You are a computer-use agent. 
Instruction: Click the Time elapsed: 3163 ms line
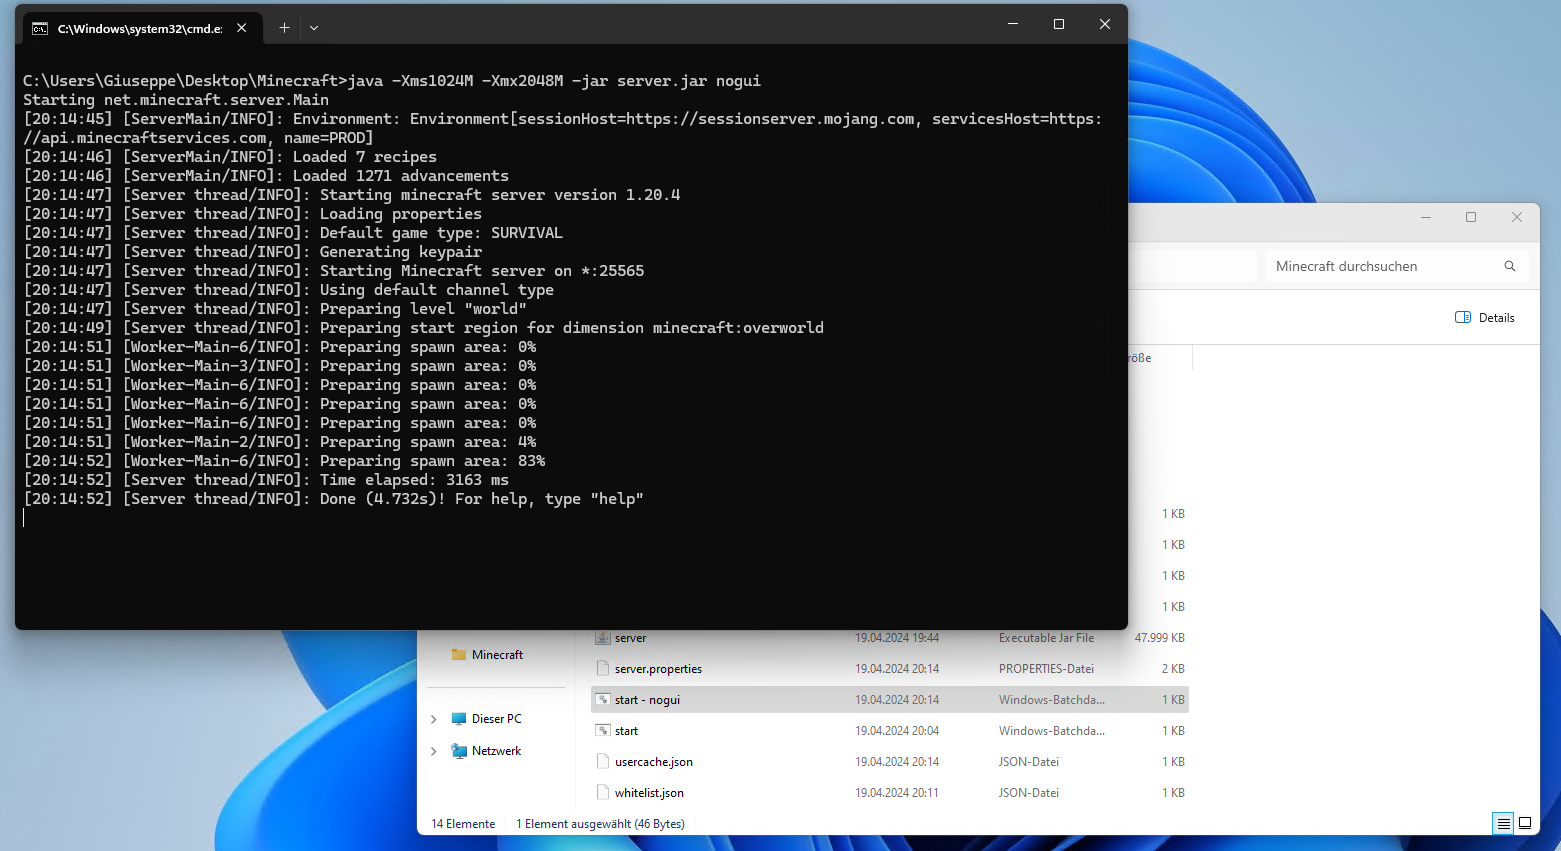pyautogui.click(x=266, y=480)
